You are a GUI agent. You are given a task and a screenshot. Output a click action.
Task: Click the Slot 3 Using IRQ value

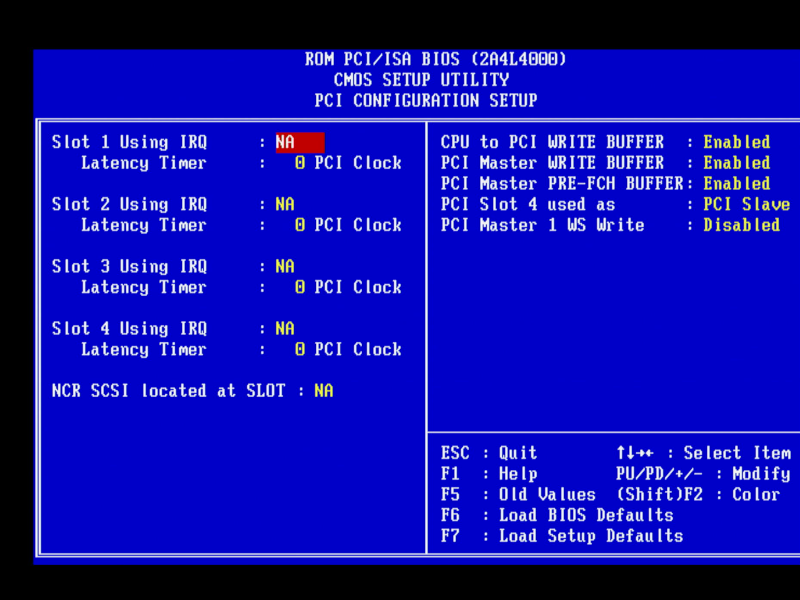click(x=285, y=266)
